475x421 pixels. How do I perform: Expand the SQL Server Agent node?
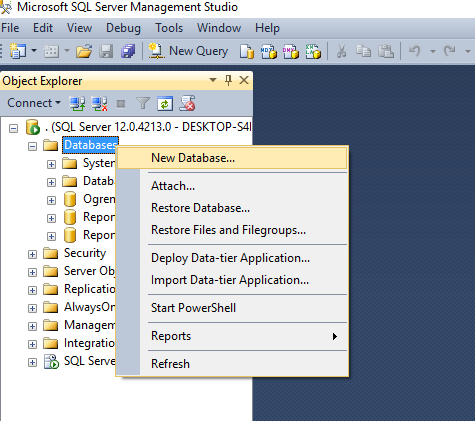[32, 362]
